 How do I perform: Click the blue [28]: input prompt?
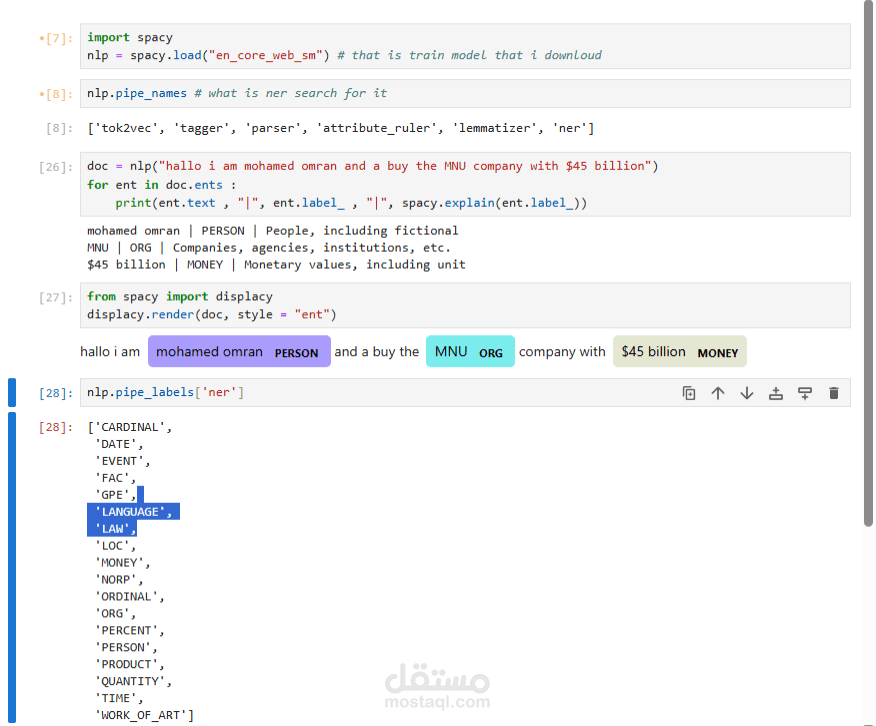tap(56, 393)
